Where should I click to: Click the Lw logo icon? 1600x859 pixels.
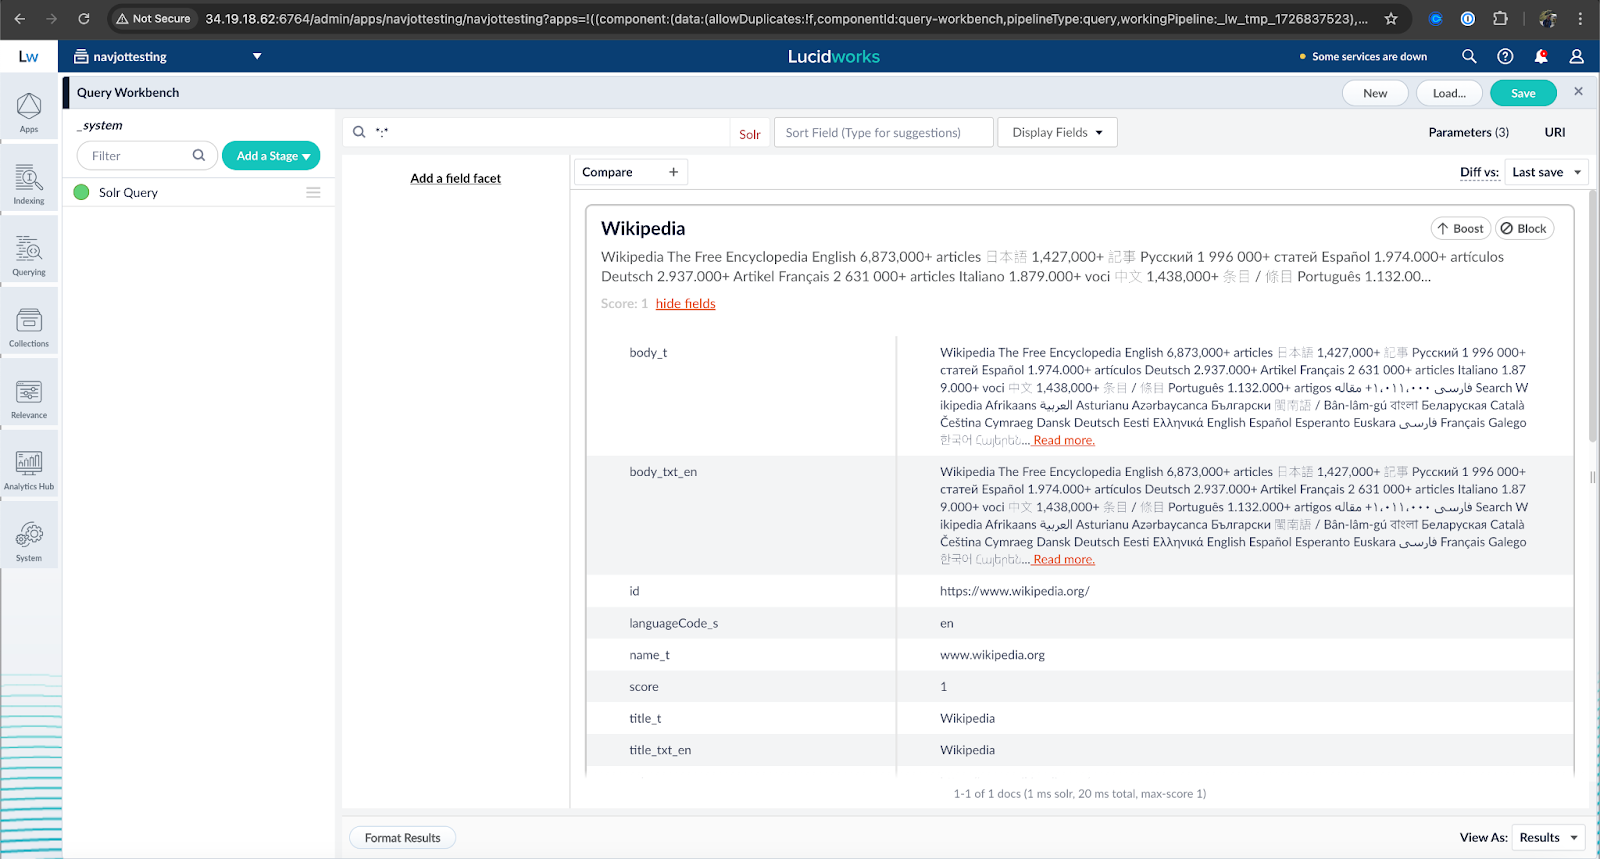pyautogui.click(x=28, y=57)
